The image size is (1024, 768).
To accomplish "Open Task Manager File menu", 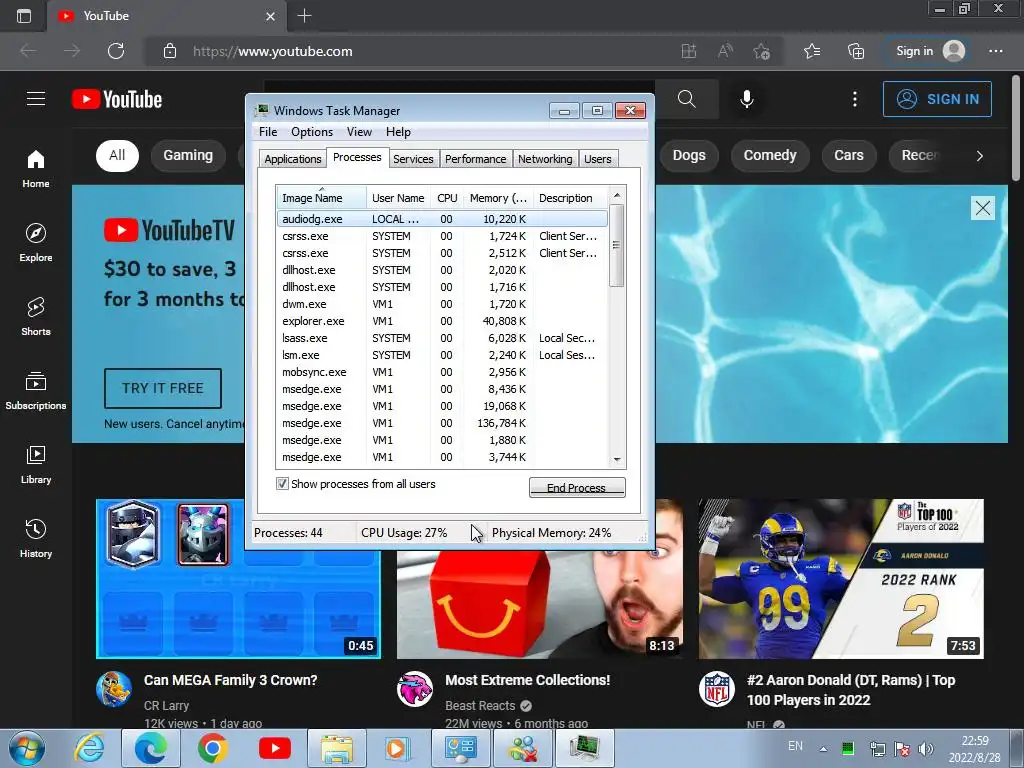I will 268,132.
